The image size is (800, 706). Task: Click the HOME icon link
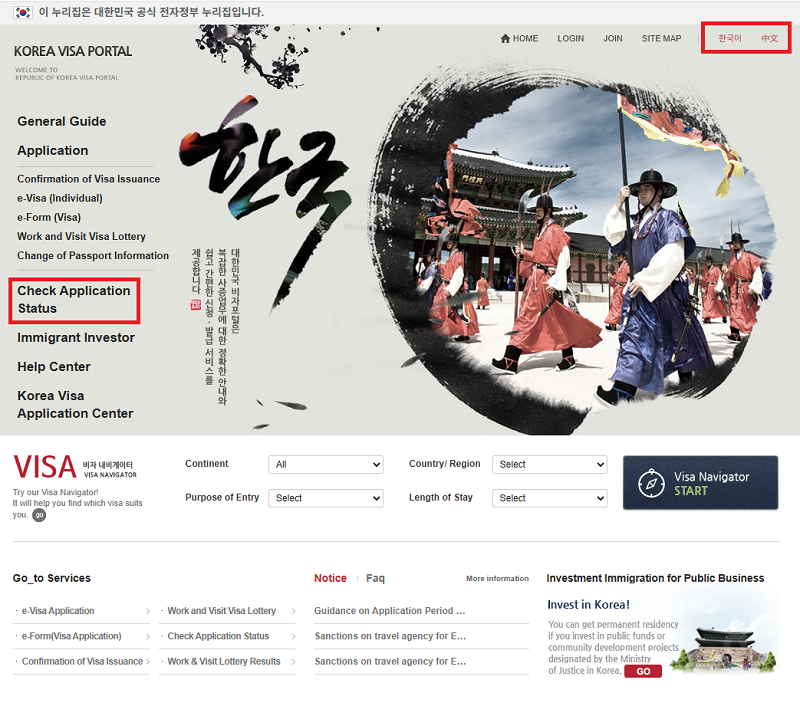pyautogui.click(x=519, y=39)
